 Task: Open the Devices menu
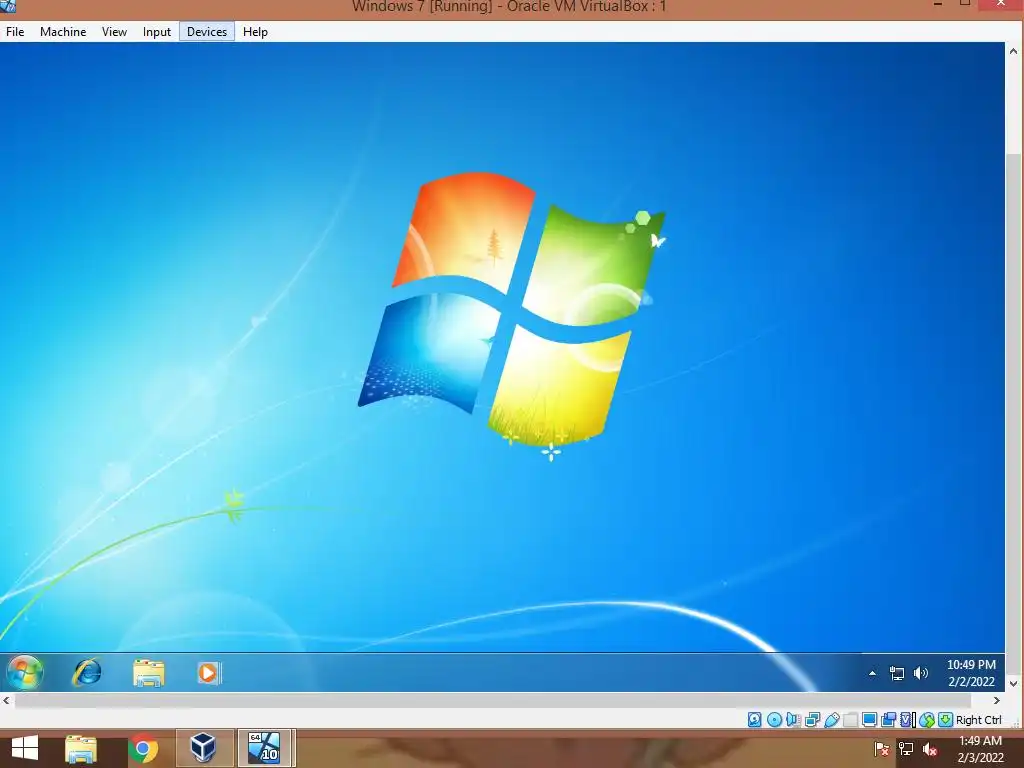point(207,31)
